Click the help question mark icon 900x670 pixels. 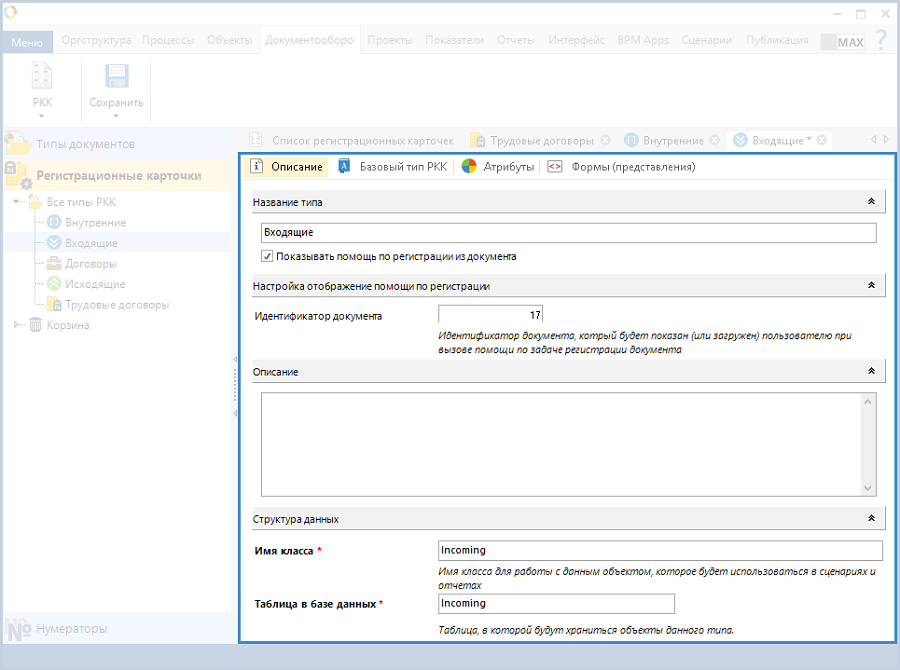click(881, 41)
